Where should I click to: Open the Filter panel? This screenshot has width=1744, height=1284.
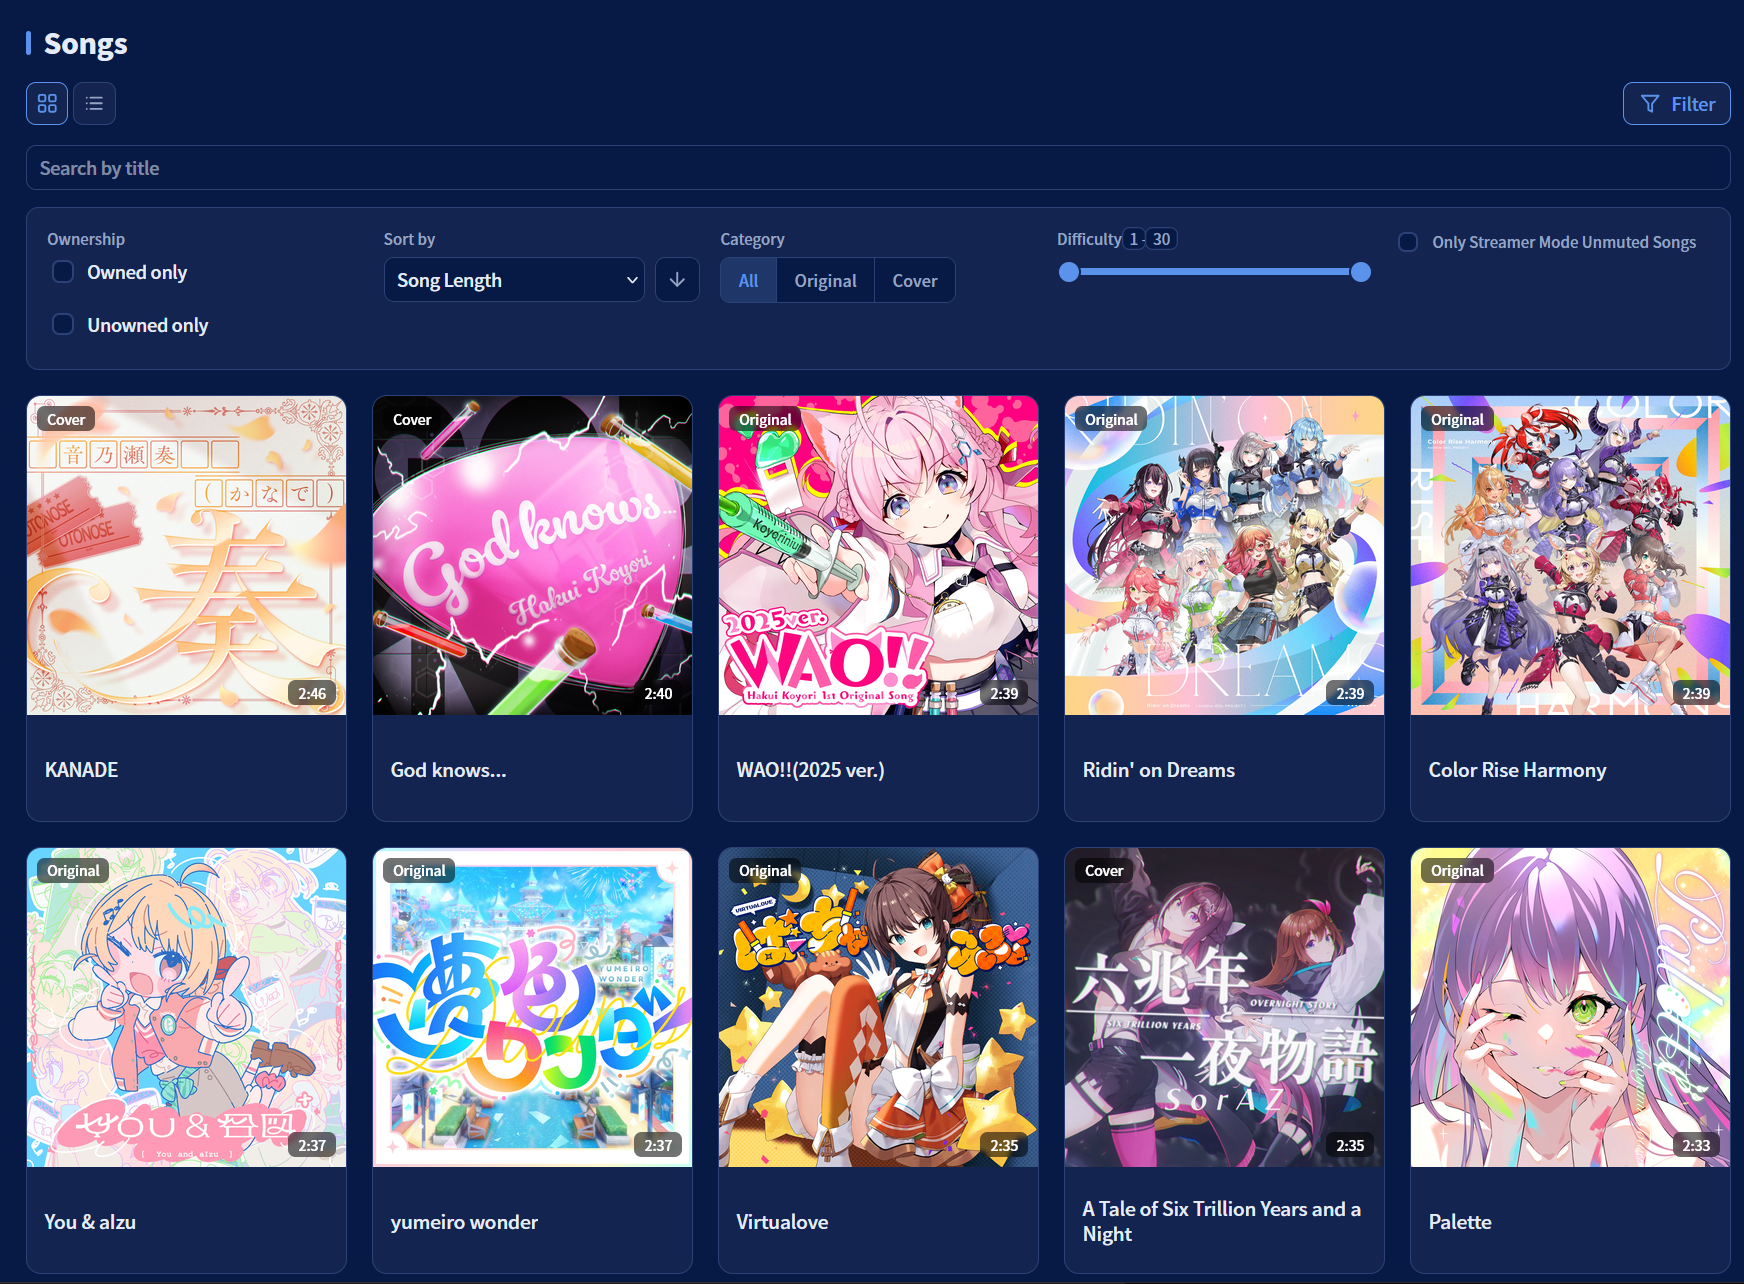click(x=1676, y=103)
